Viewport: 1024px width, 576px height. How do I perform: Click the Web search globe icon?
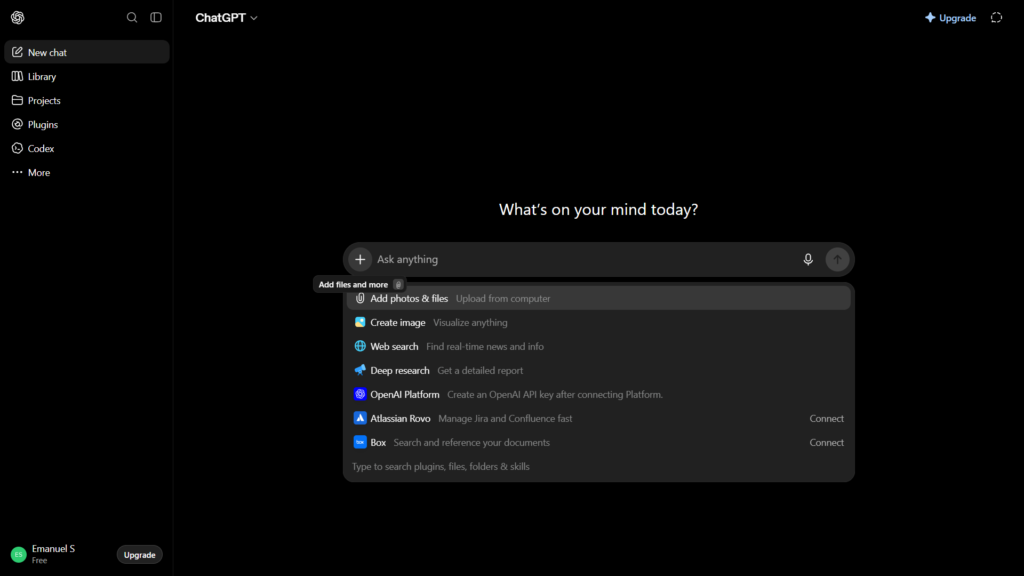point(360,346)
